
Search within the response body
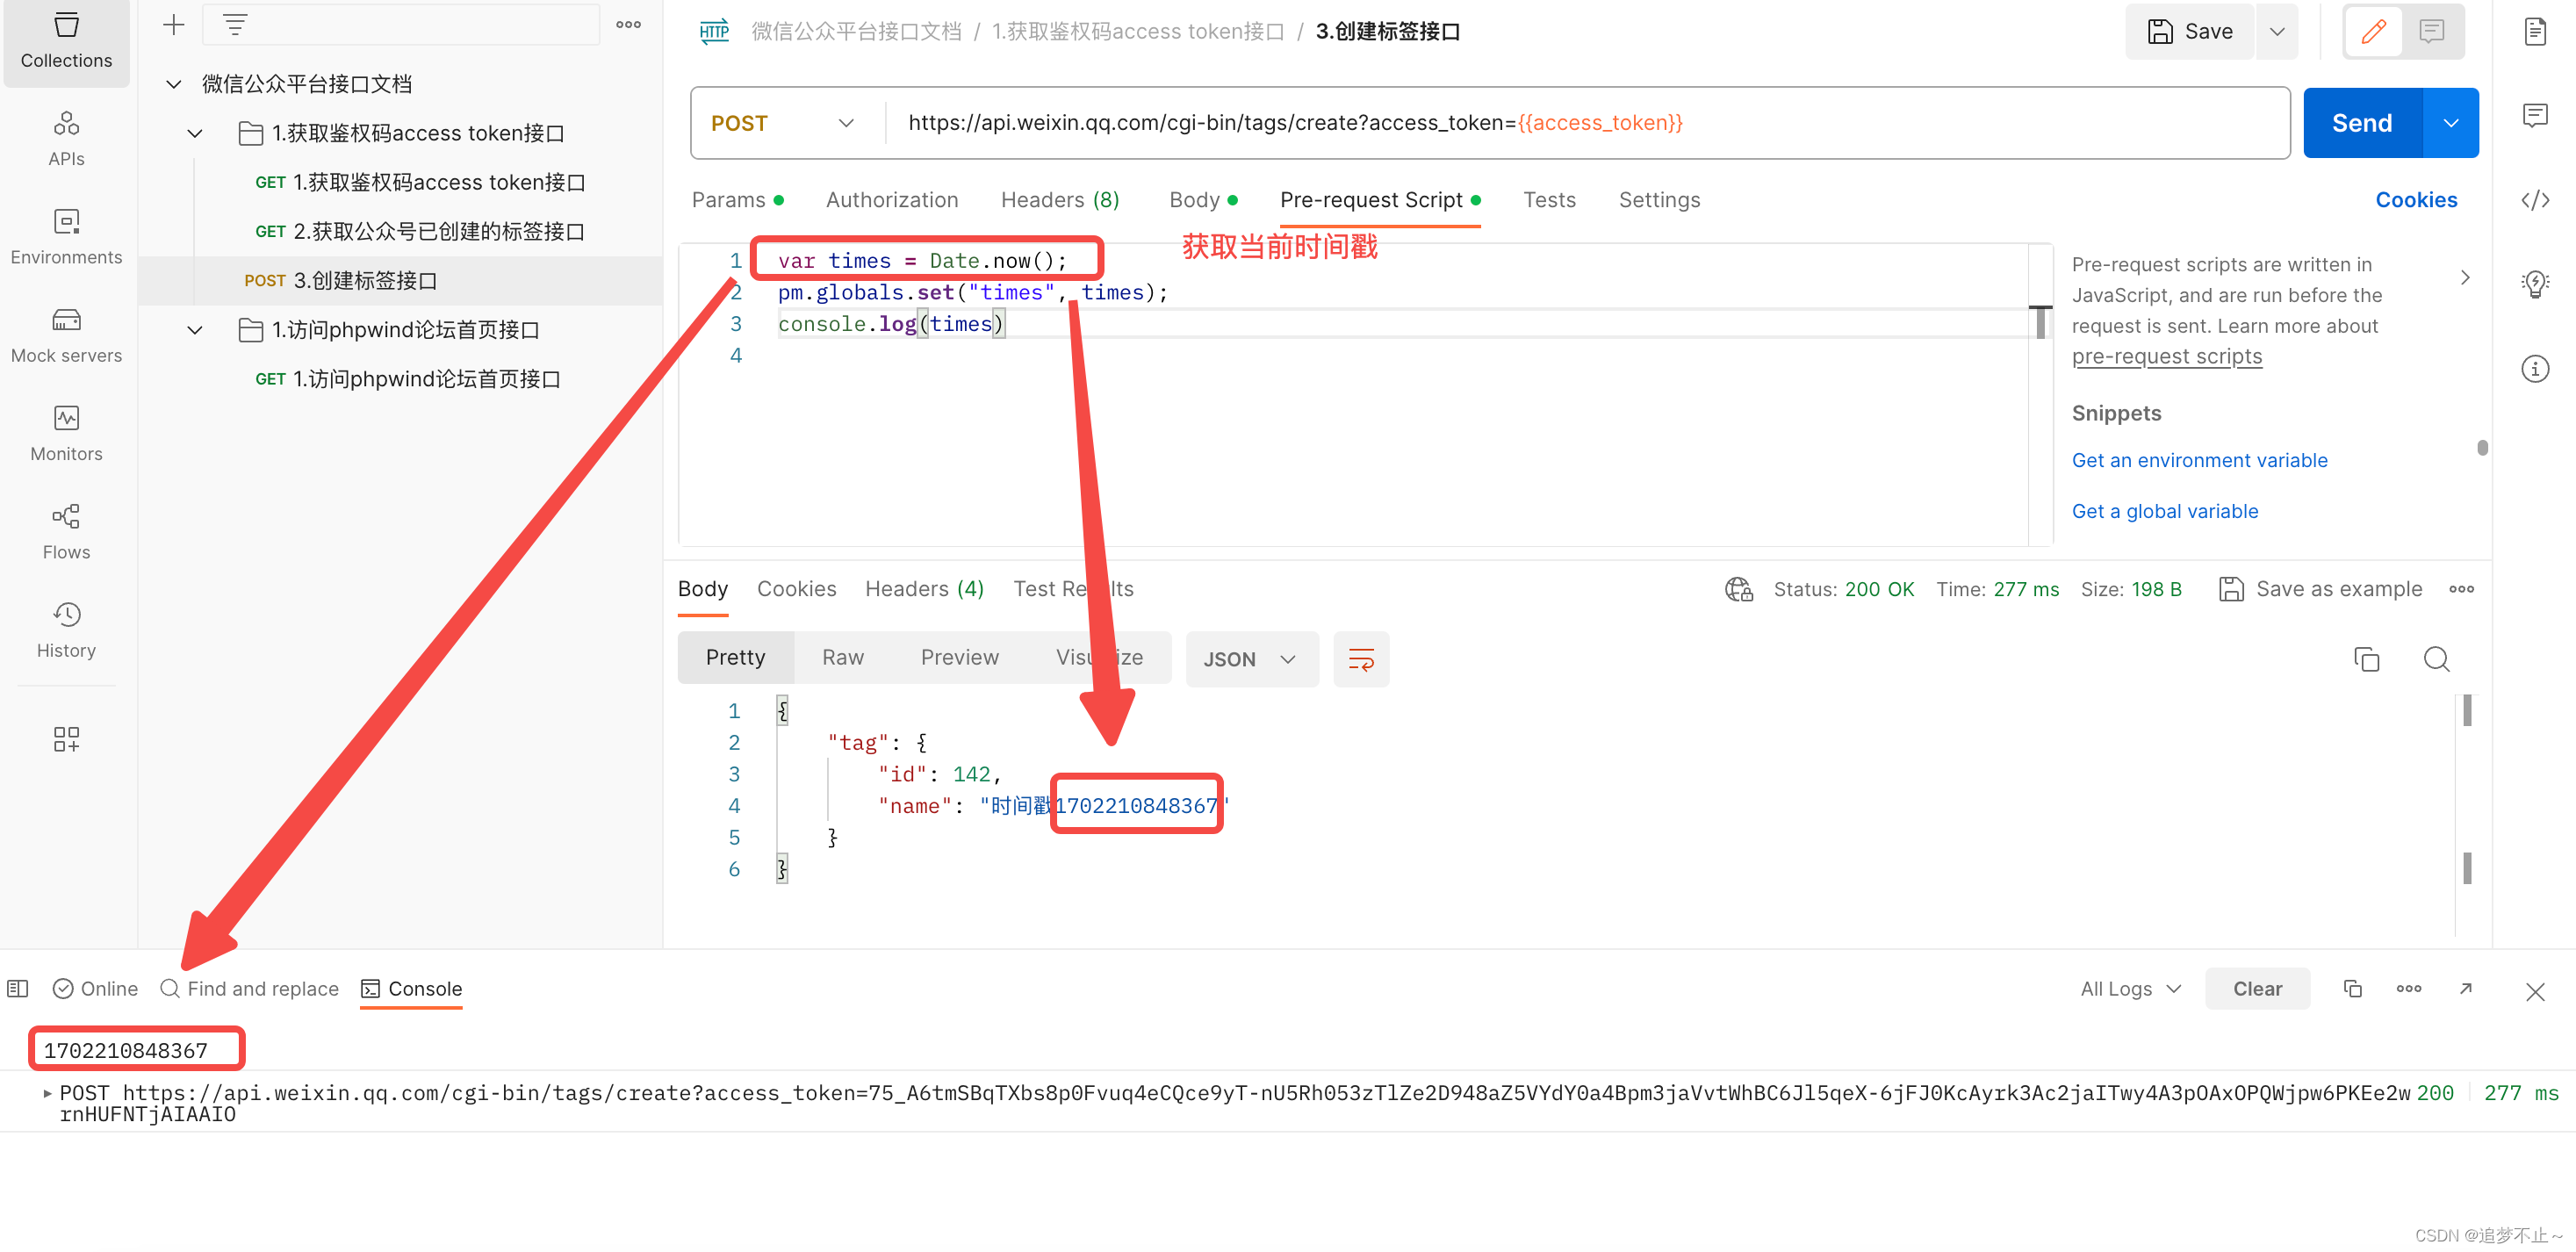pos(2436,659)
